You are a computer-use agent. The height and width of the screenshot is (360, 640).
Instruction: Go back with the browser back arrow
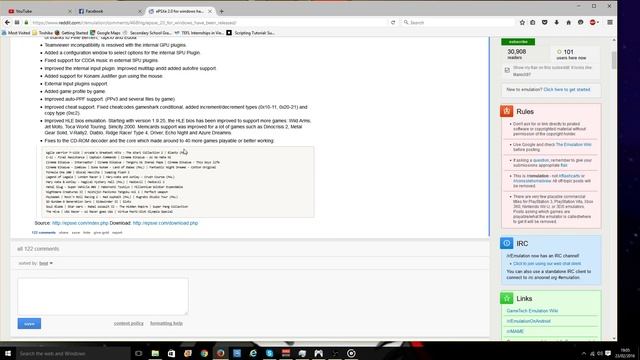point(7,22)
